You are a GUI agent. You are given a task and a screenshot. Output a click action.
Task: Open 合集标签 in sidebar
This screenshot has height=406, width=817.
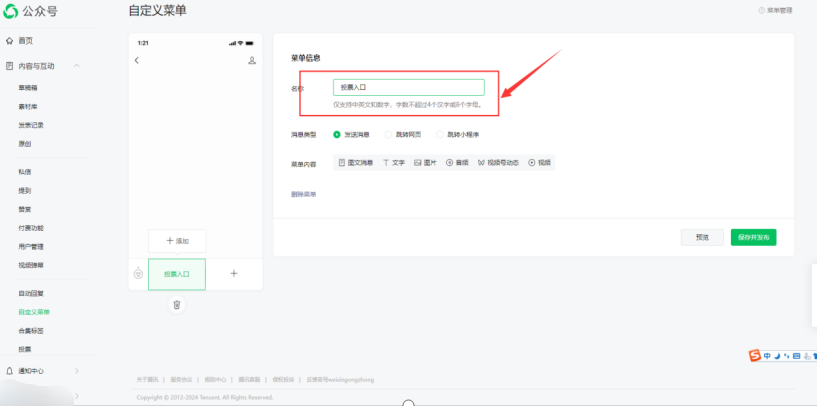tap(31, 331)
